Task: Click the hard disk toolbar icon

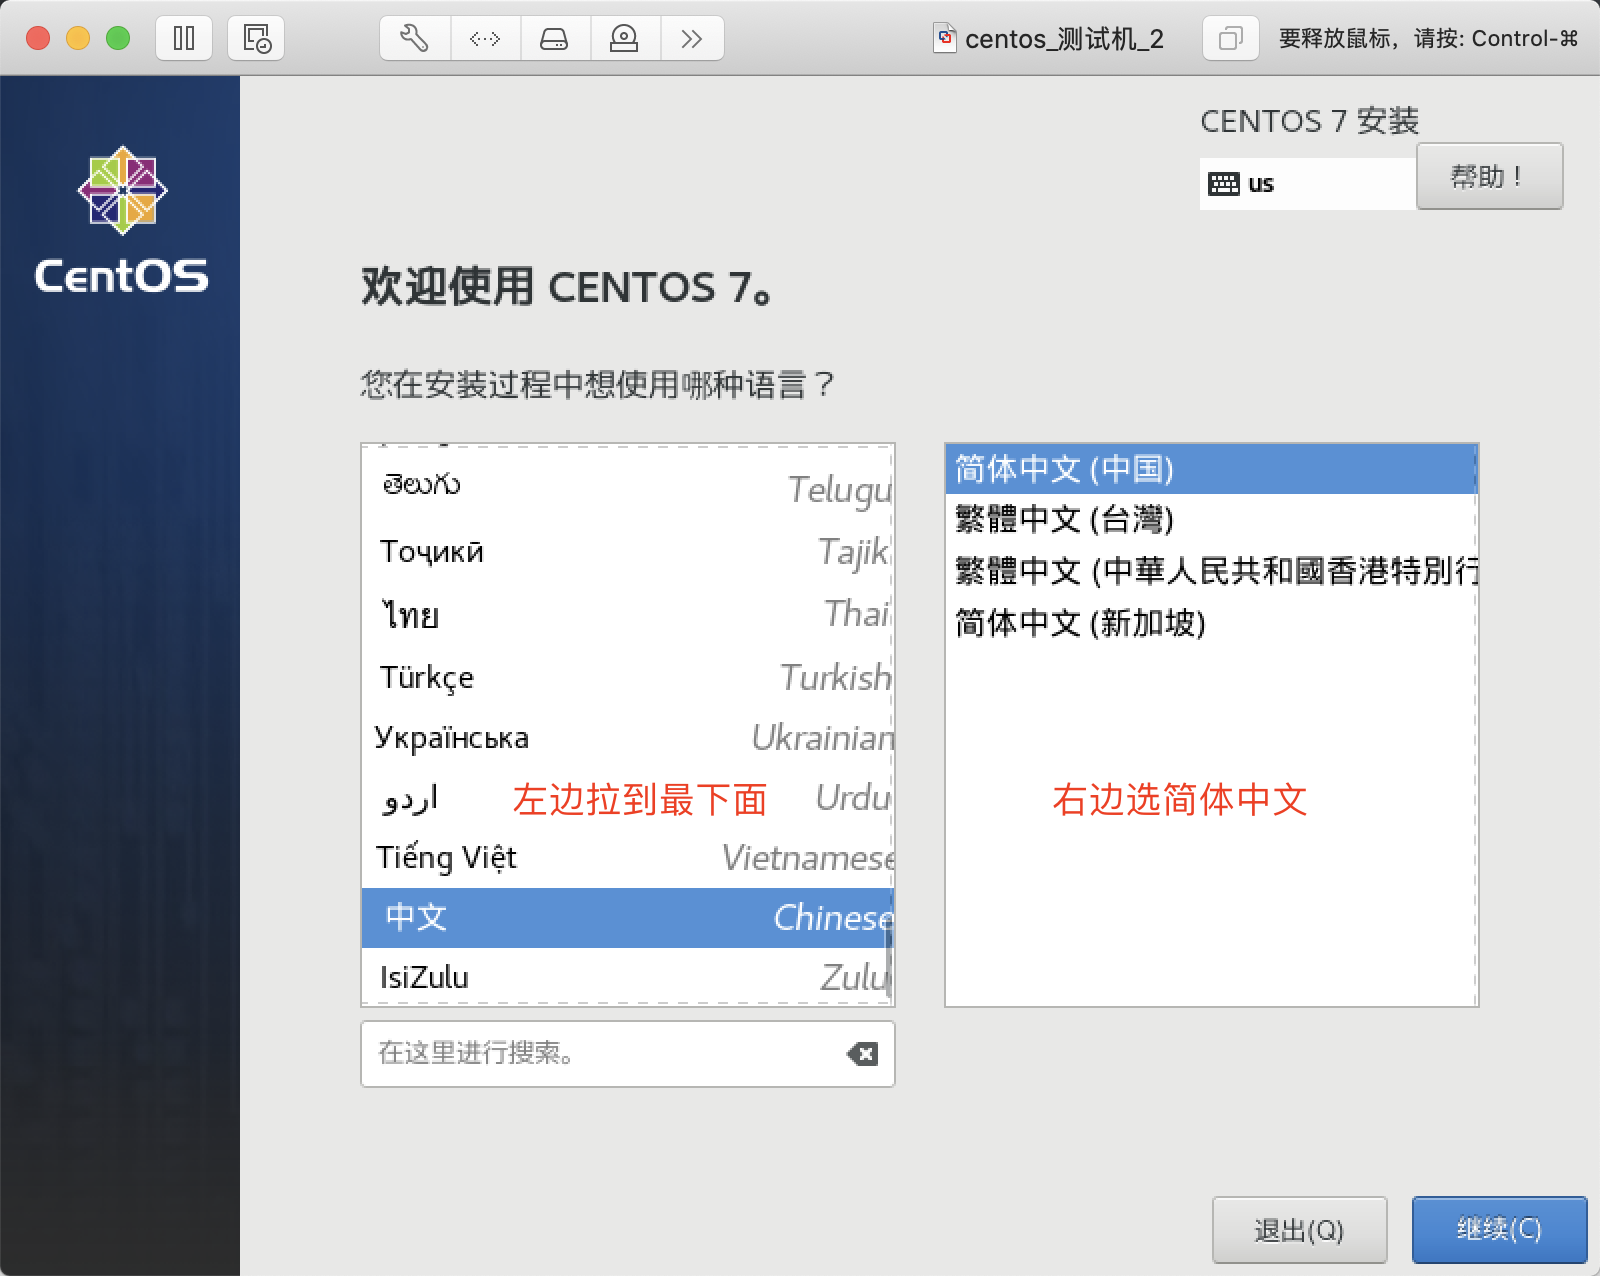Action: (554, 39)
